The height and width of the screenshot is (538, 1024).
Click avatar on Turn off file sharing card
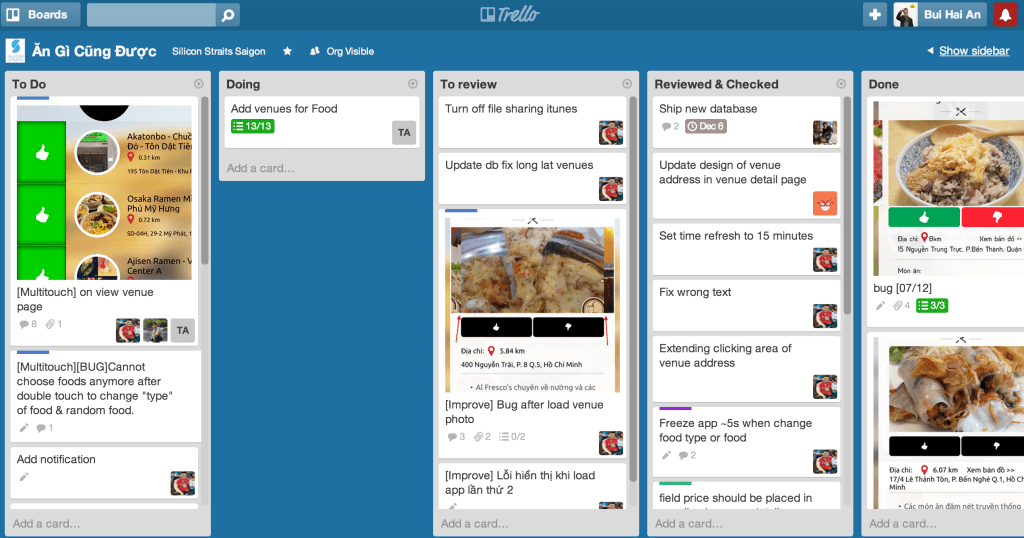(x=611, y=133)
